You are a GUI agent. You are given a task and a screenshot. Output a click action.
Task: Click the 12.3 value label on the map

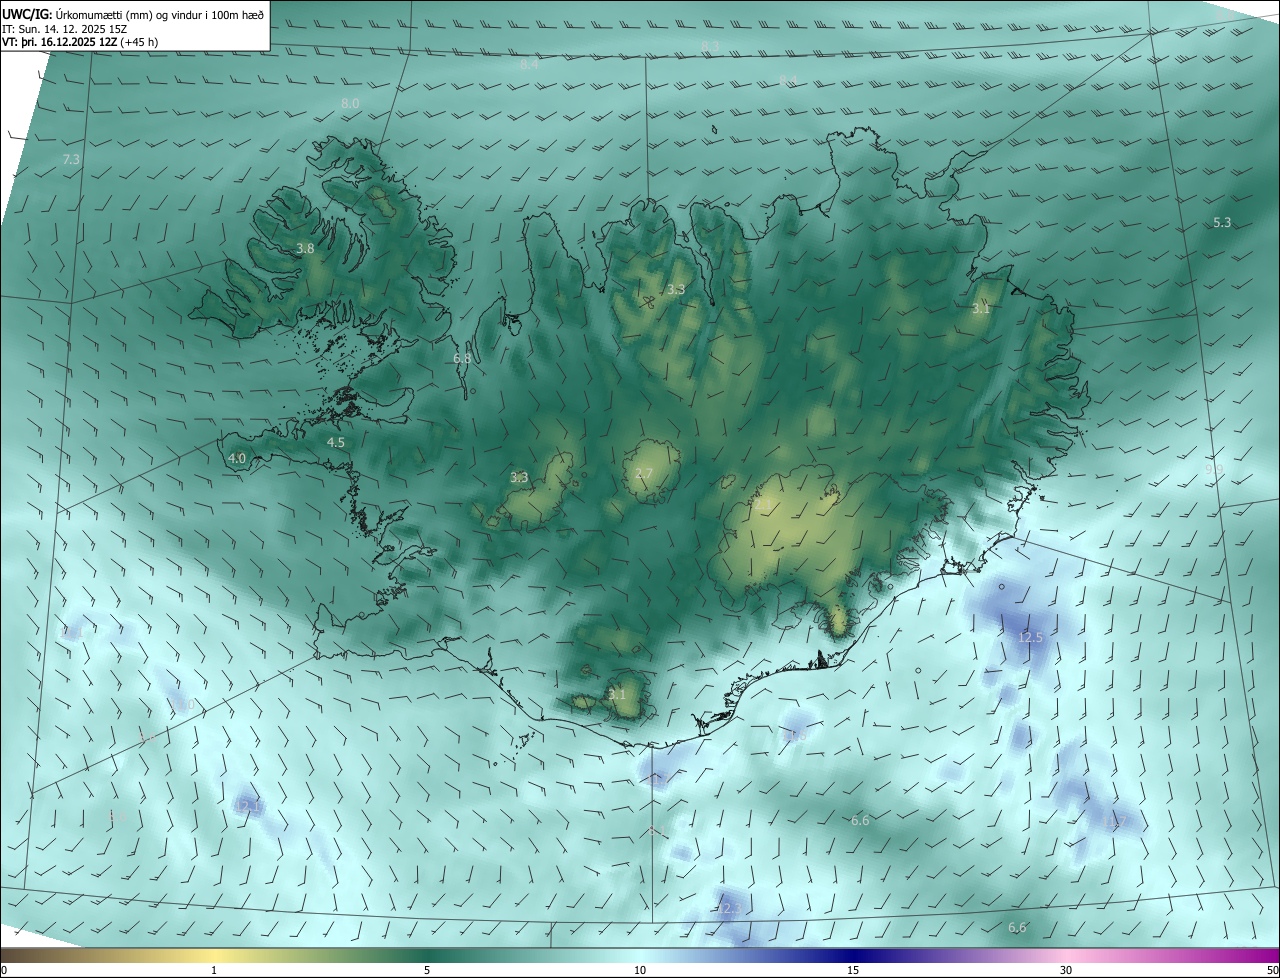pyautogui.click(x=729, y=908)
